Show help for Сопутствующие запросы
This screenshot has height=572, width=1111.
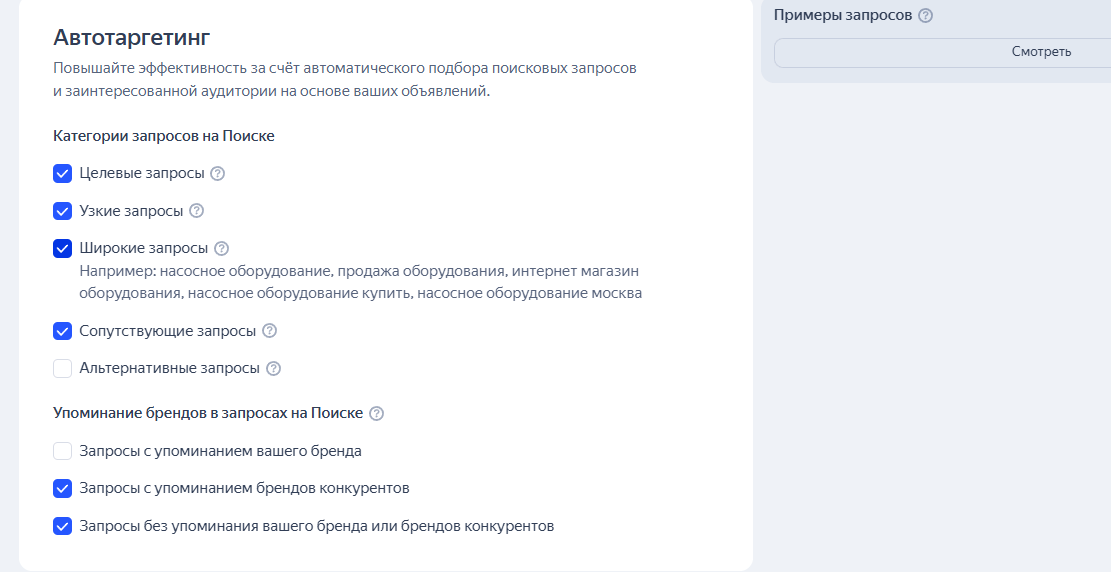coord(269,331)
